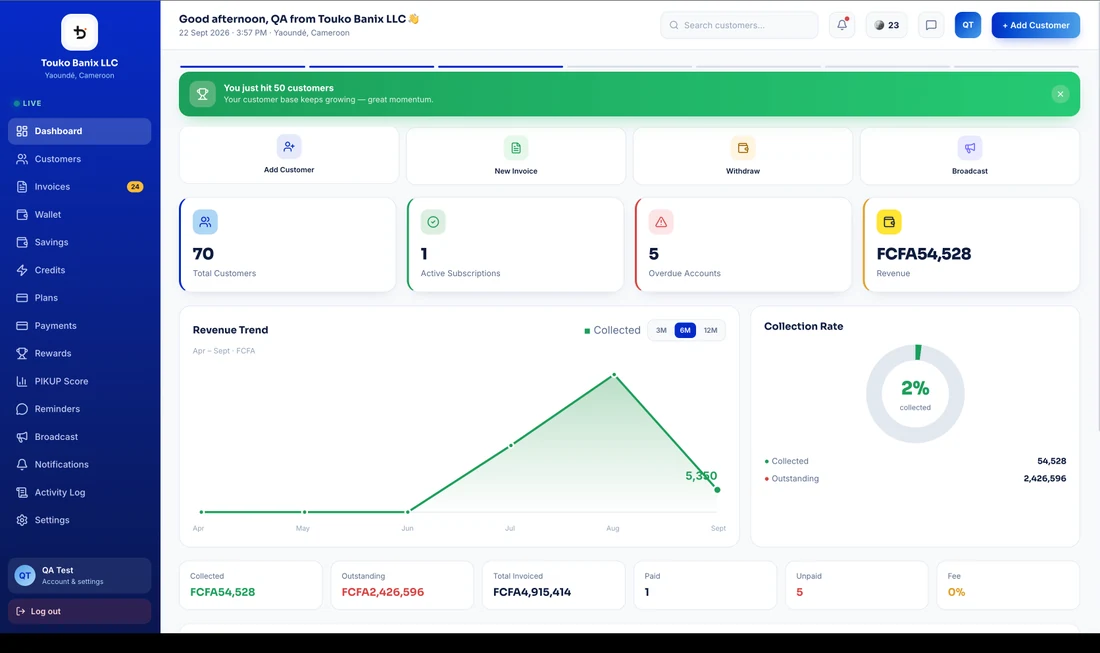
Task: Click the Paid count card
Action: click(x=705, y=585)
